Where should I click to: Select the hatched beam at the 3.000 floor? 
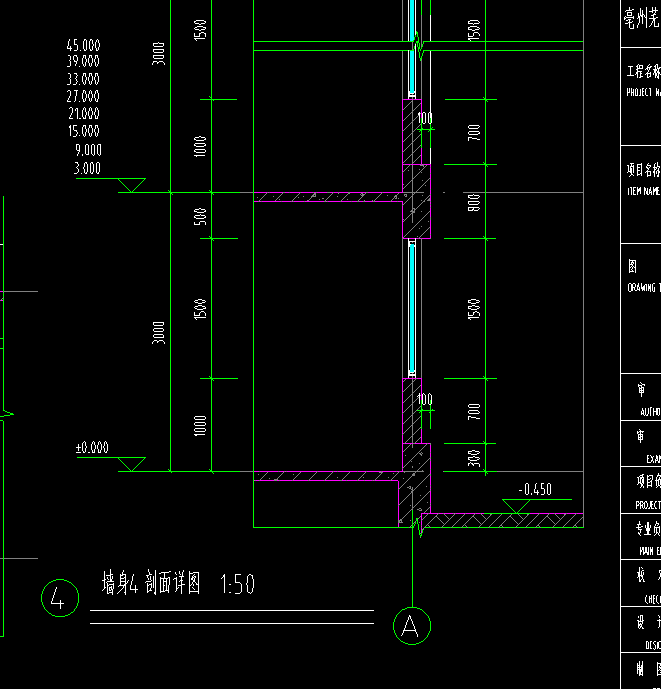(417, 202)
